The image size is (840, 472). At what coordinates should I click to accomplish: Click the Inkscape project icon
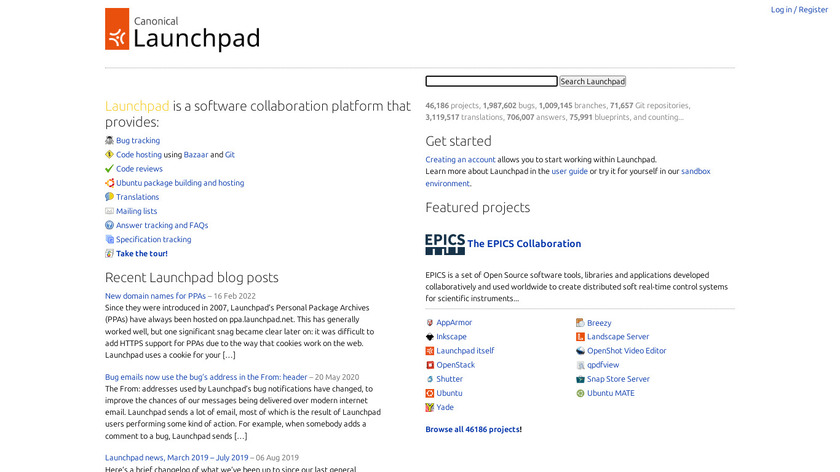pos(429,336)
